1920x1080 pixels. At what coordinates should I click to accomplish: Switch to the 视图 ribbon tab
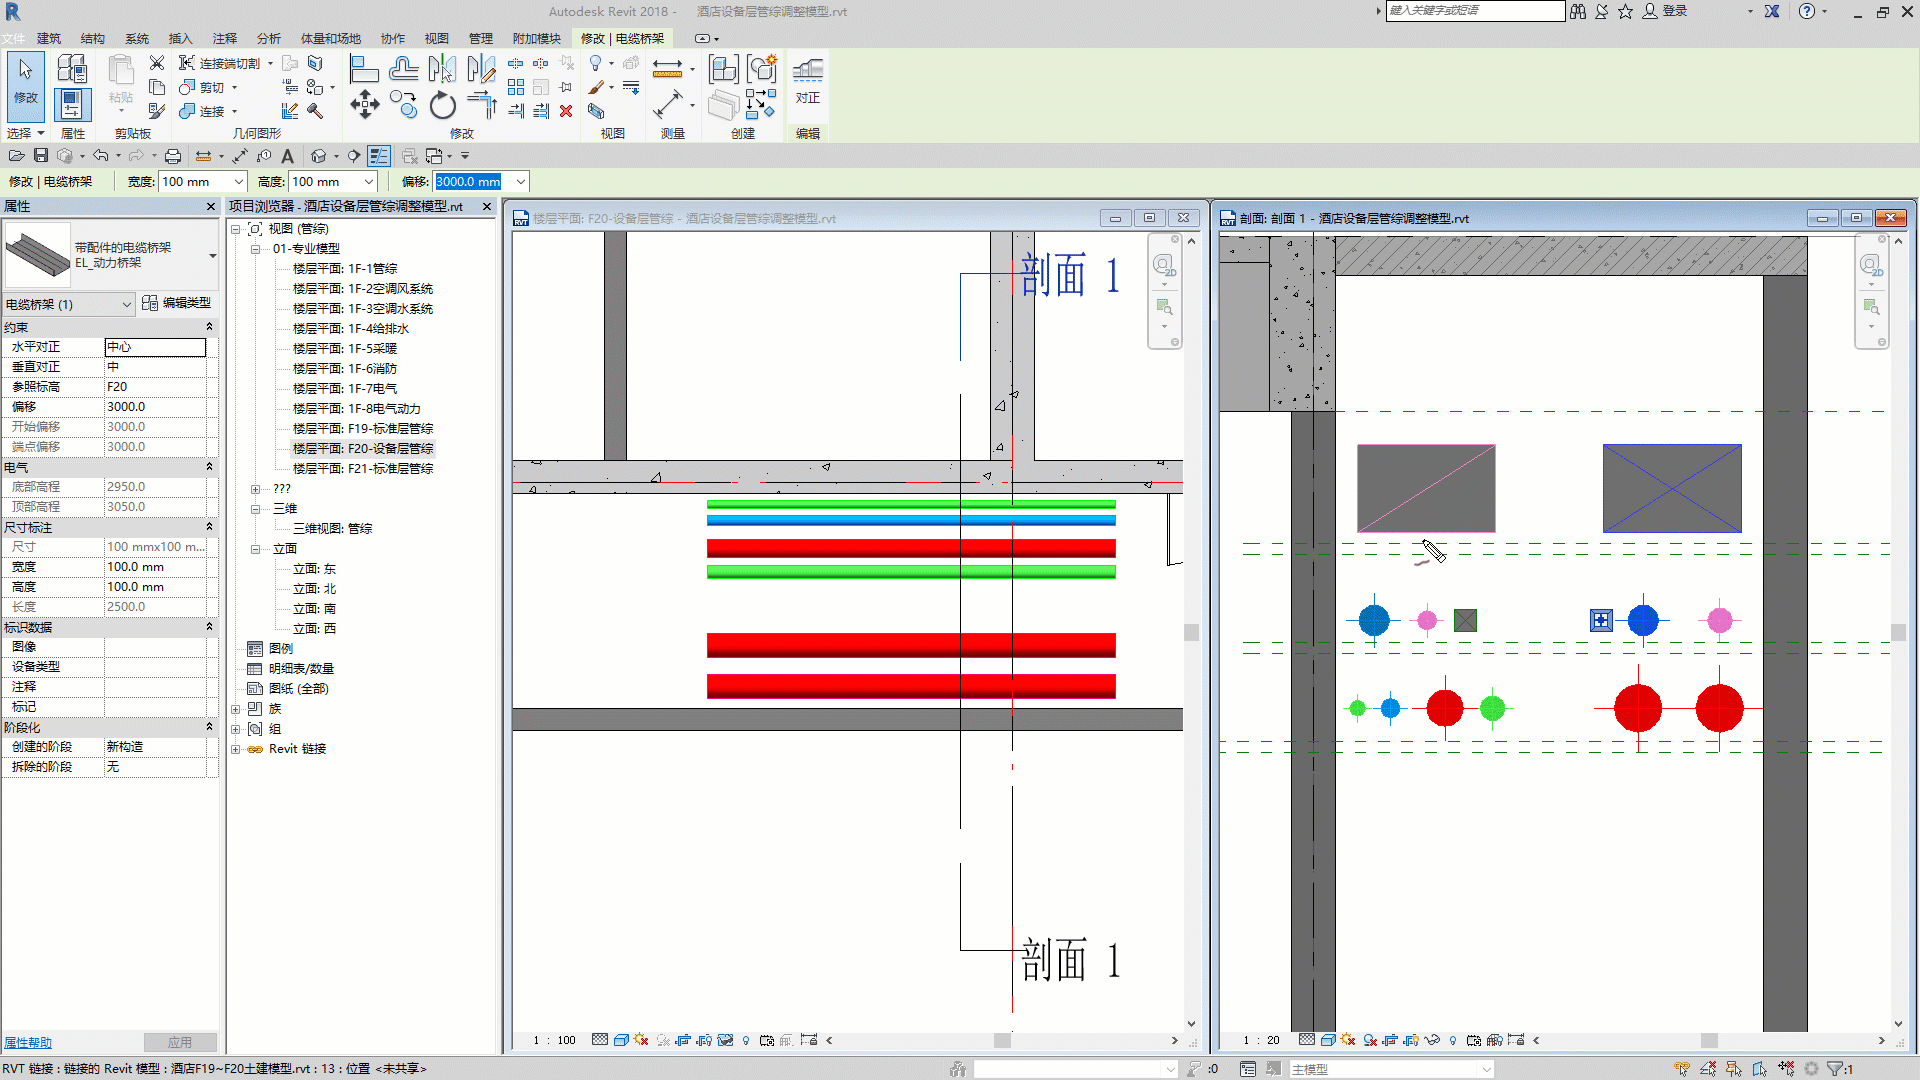(x=436, y=38)
